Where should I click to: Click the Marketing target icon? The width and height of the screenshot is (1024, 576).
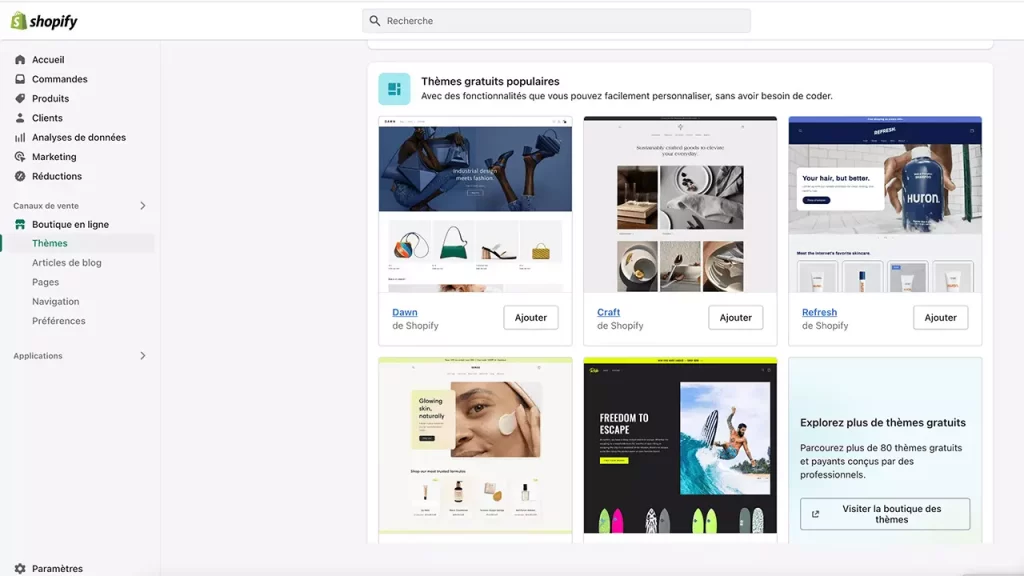click(20, 157)
